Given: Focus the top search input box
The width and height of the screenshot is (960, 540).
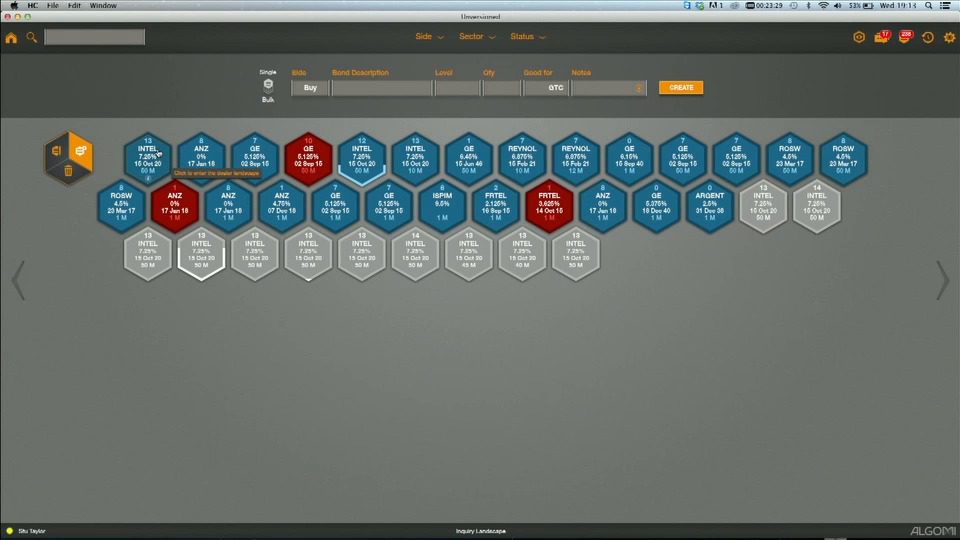Looking at the screenshot, I should pyautogui.click(x=94, y=37).
